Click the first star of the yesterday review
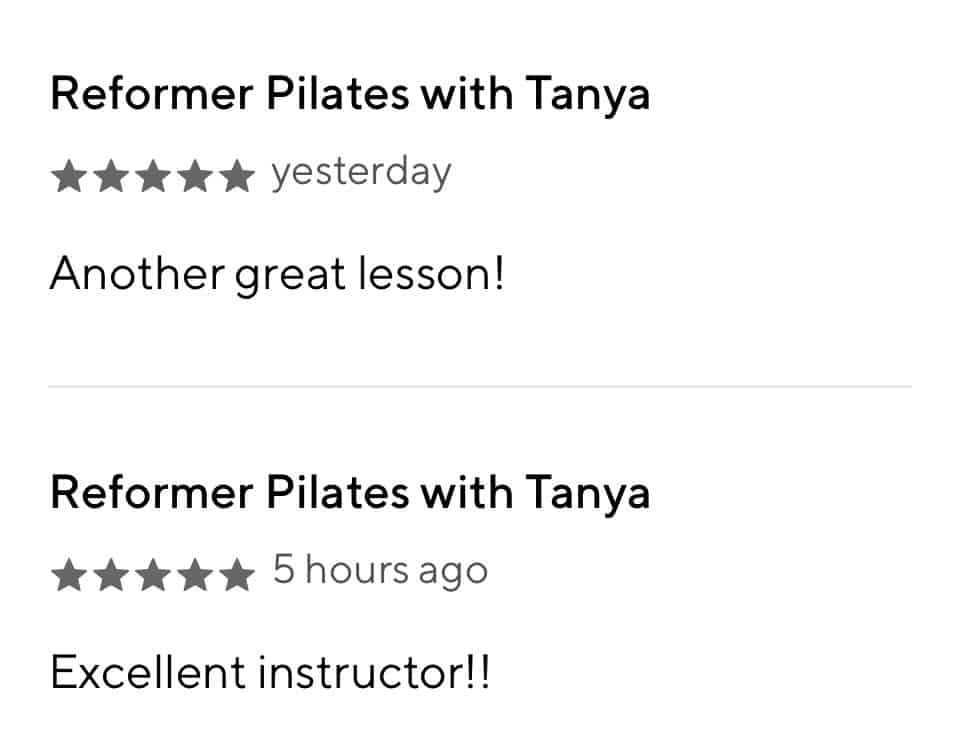Viewport: 960px width, 748px height. (x=69, y=178)
